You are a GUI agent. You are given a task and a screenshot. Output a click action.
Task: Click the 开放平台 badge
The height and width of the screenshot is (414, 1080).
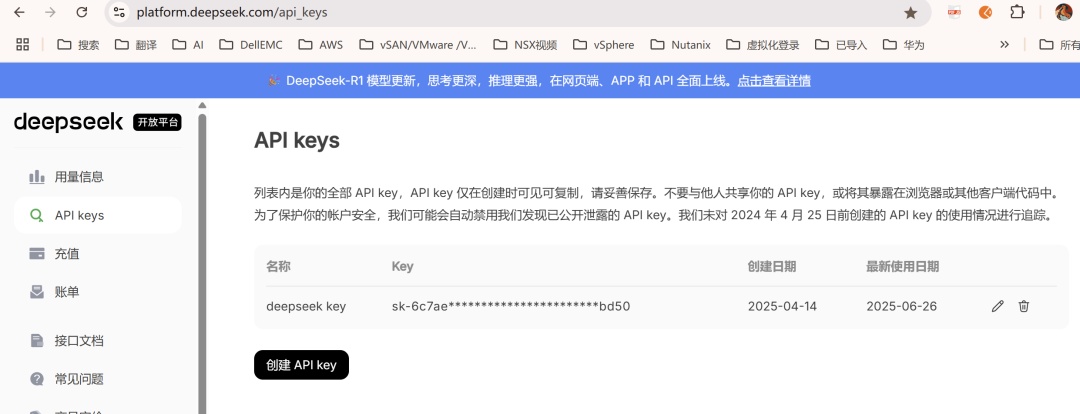(x=157, y=123)
